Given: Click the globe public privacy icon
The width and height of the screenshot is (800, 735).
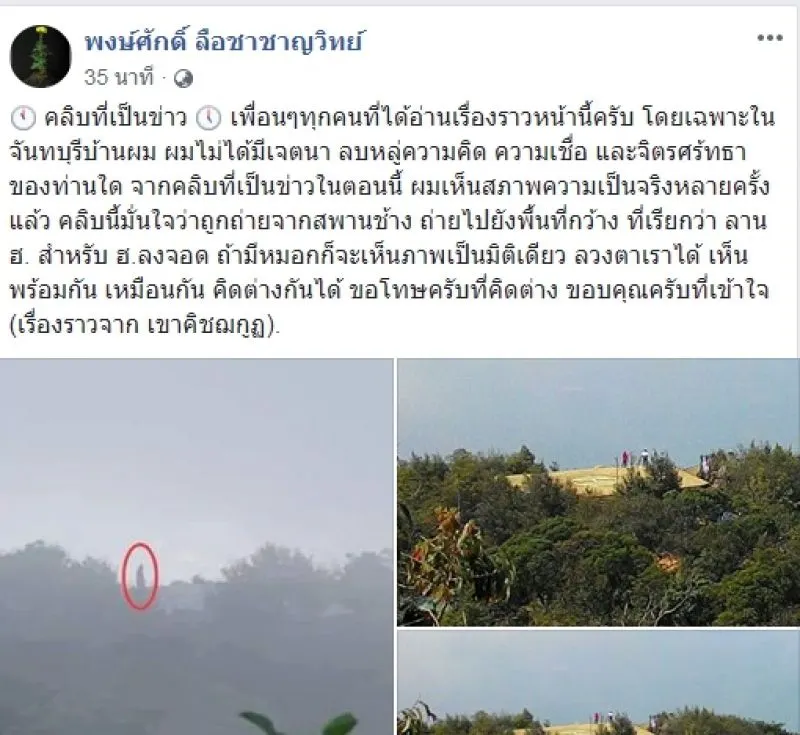Looking at the screenshot, I should point(183,79).
